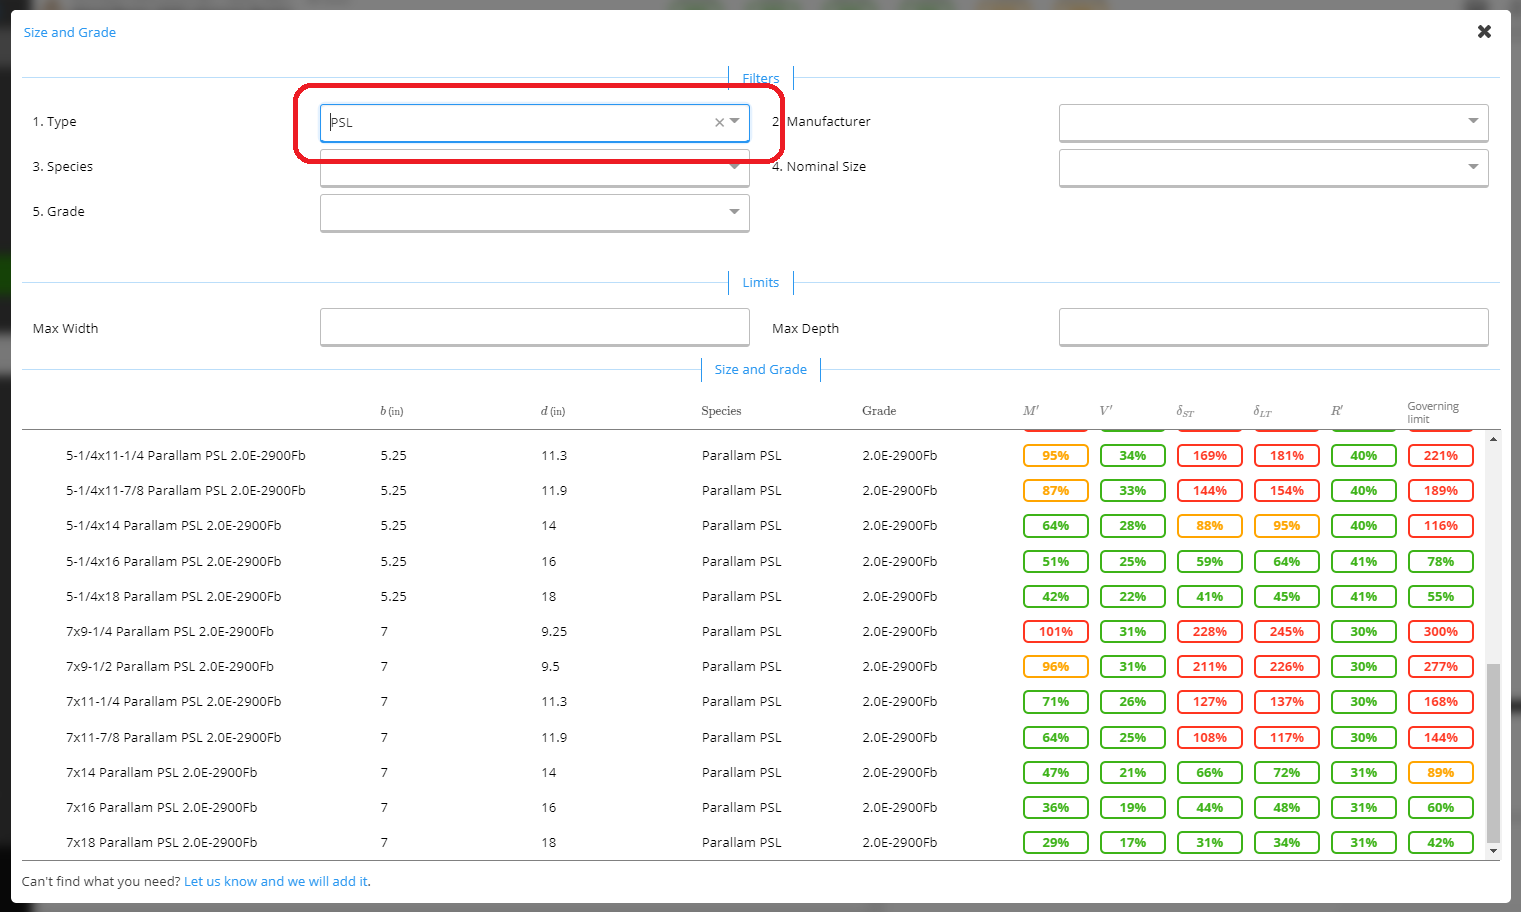Image resolution: width=1521 pixels, height=912 pixels.
Task: Click the 89% orange governing limit badge
Action: [x=1441, y=772]
